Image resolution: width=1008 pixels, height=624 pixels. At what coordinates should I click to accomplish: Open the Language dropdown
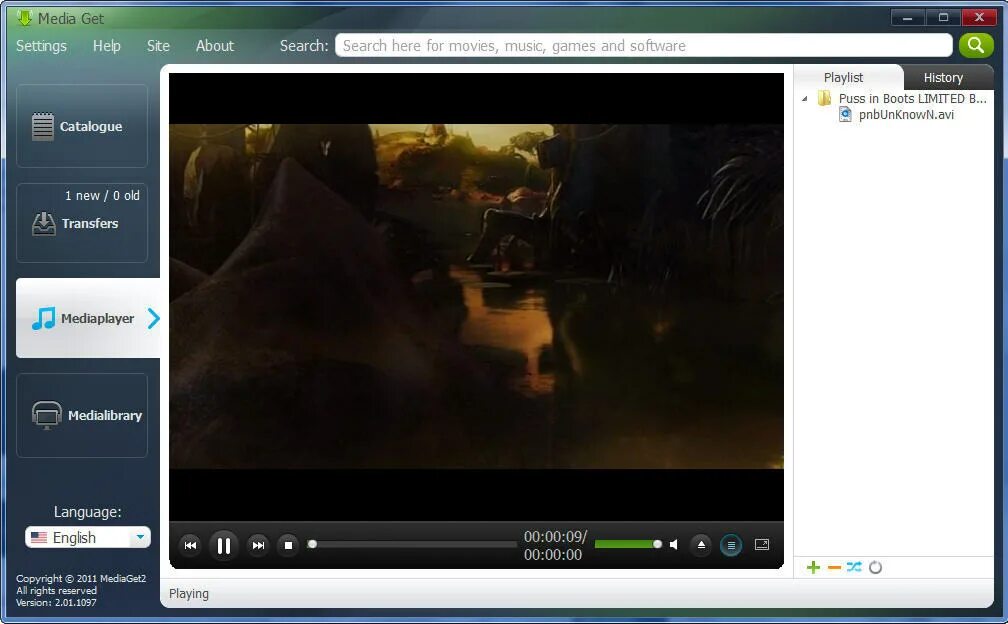[x=88, y=537]
